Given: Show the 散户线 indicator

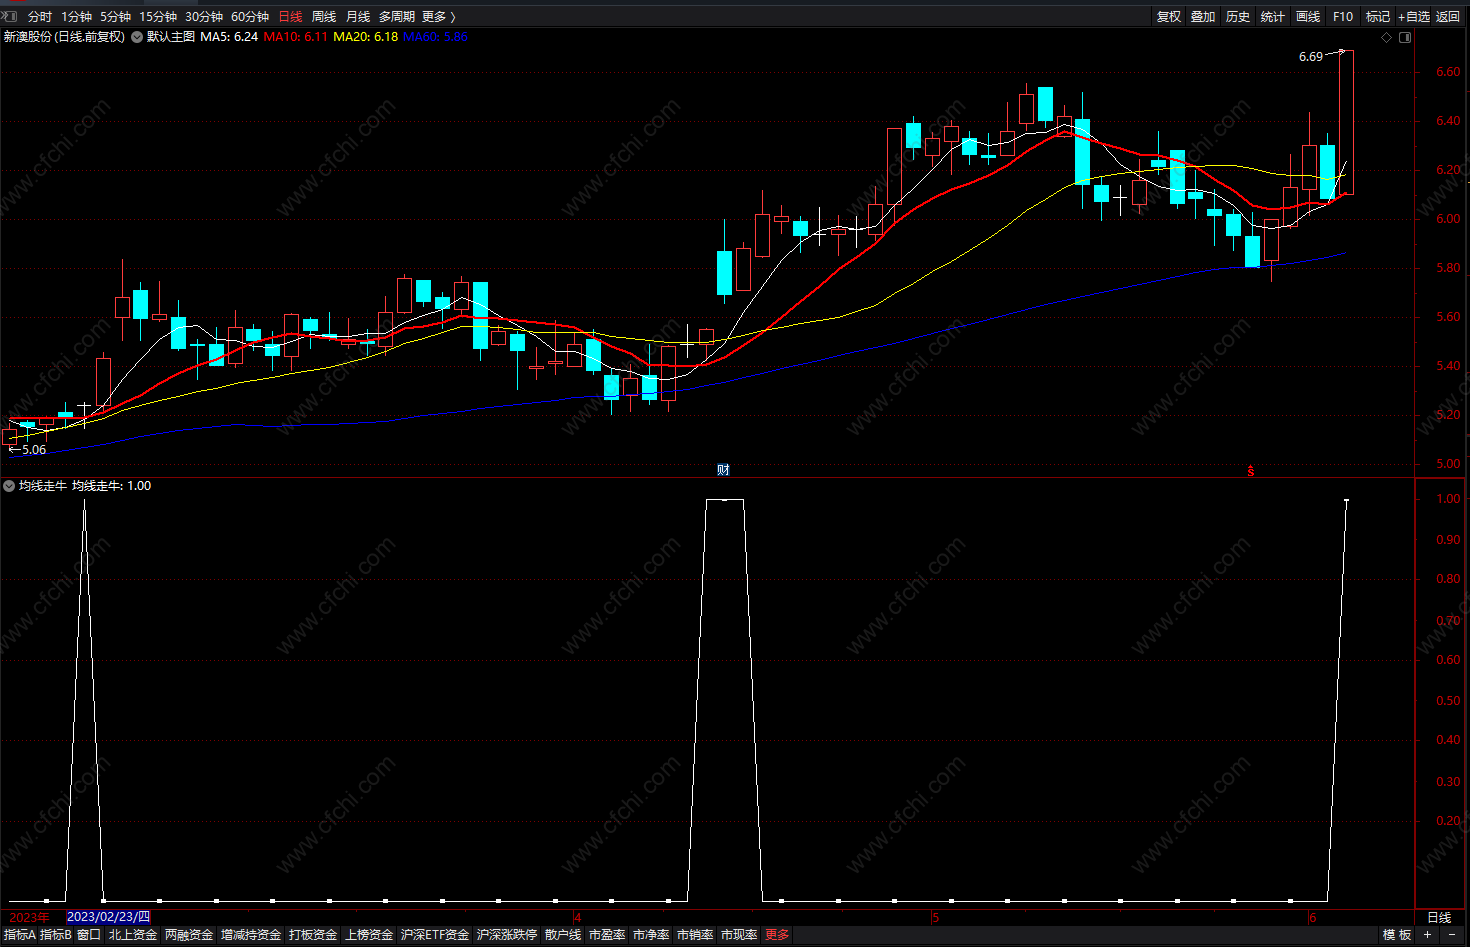Looking at the screenshot, I should pos(563,935).
